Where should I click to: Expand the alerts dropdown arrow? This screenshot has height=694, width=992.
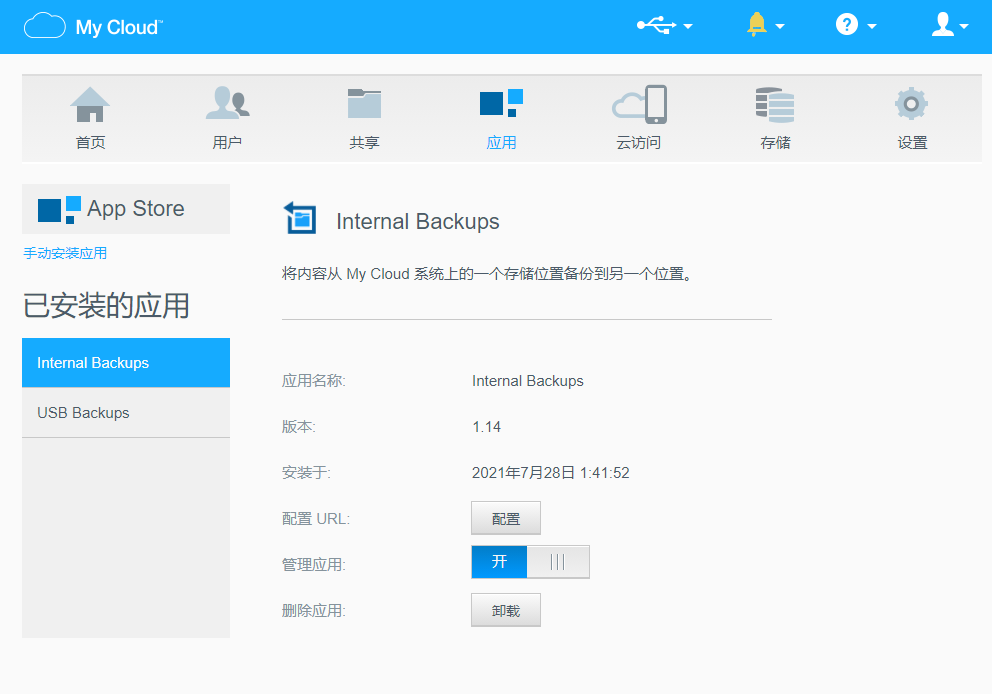[779, 27]
